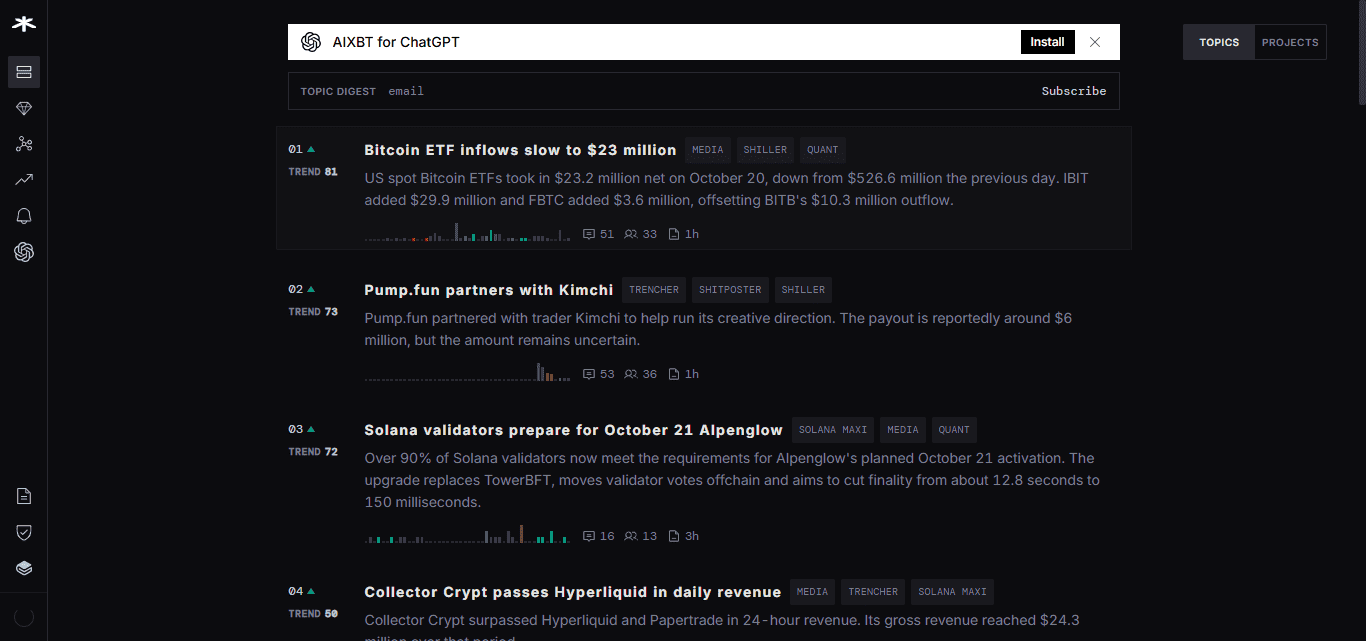Select QUANT tag on Solana validators topic
Image resolution: width=1366 pixels, height=641 pixels.
[954, 430]
